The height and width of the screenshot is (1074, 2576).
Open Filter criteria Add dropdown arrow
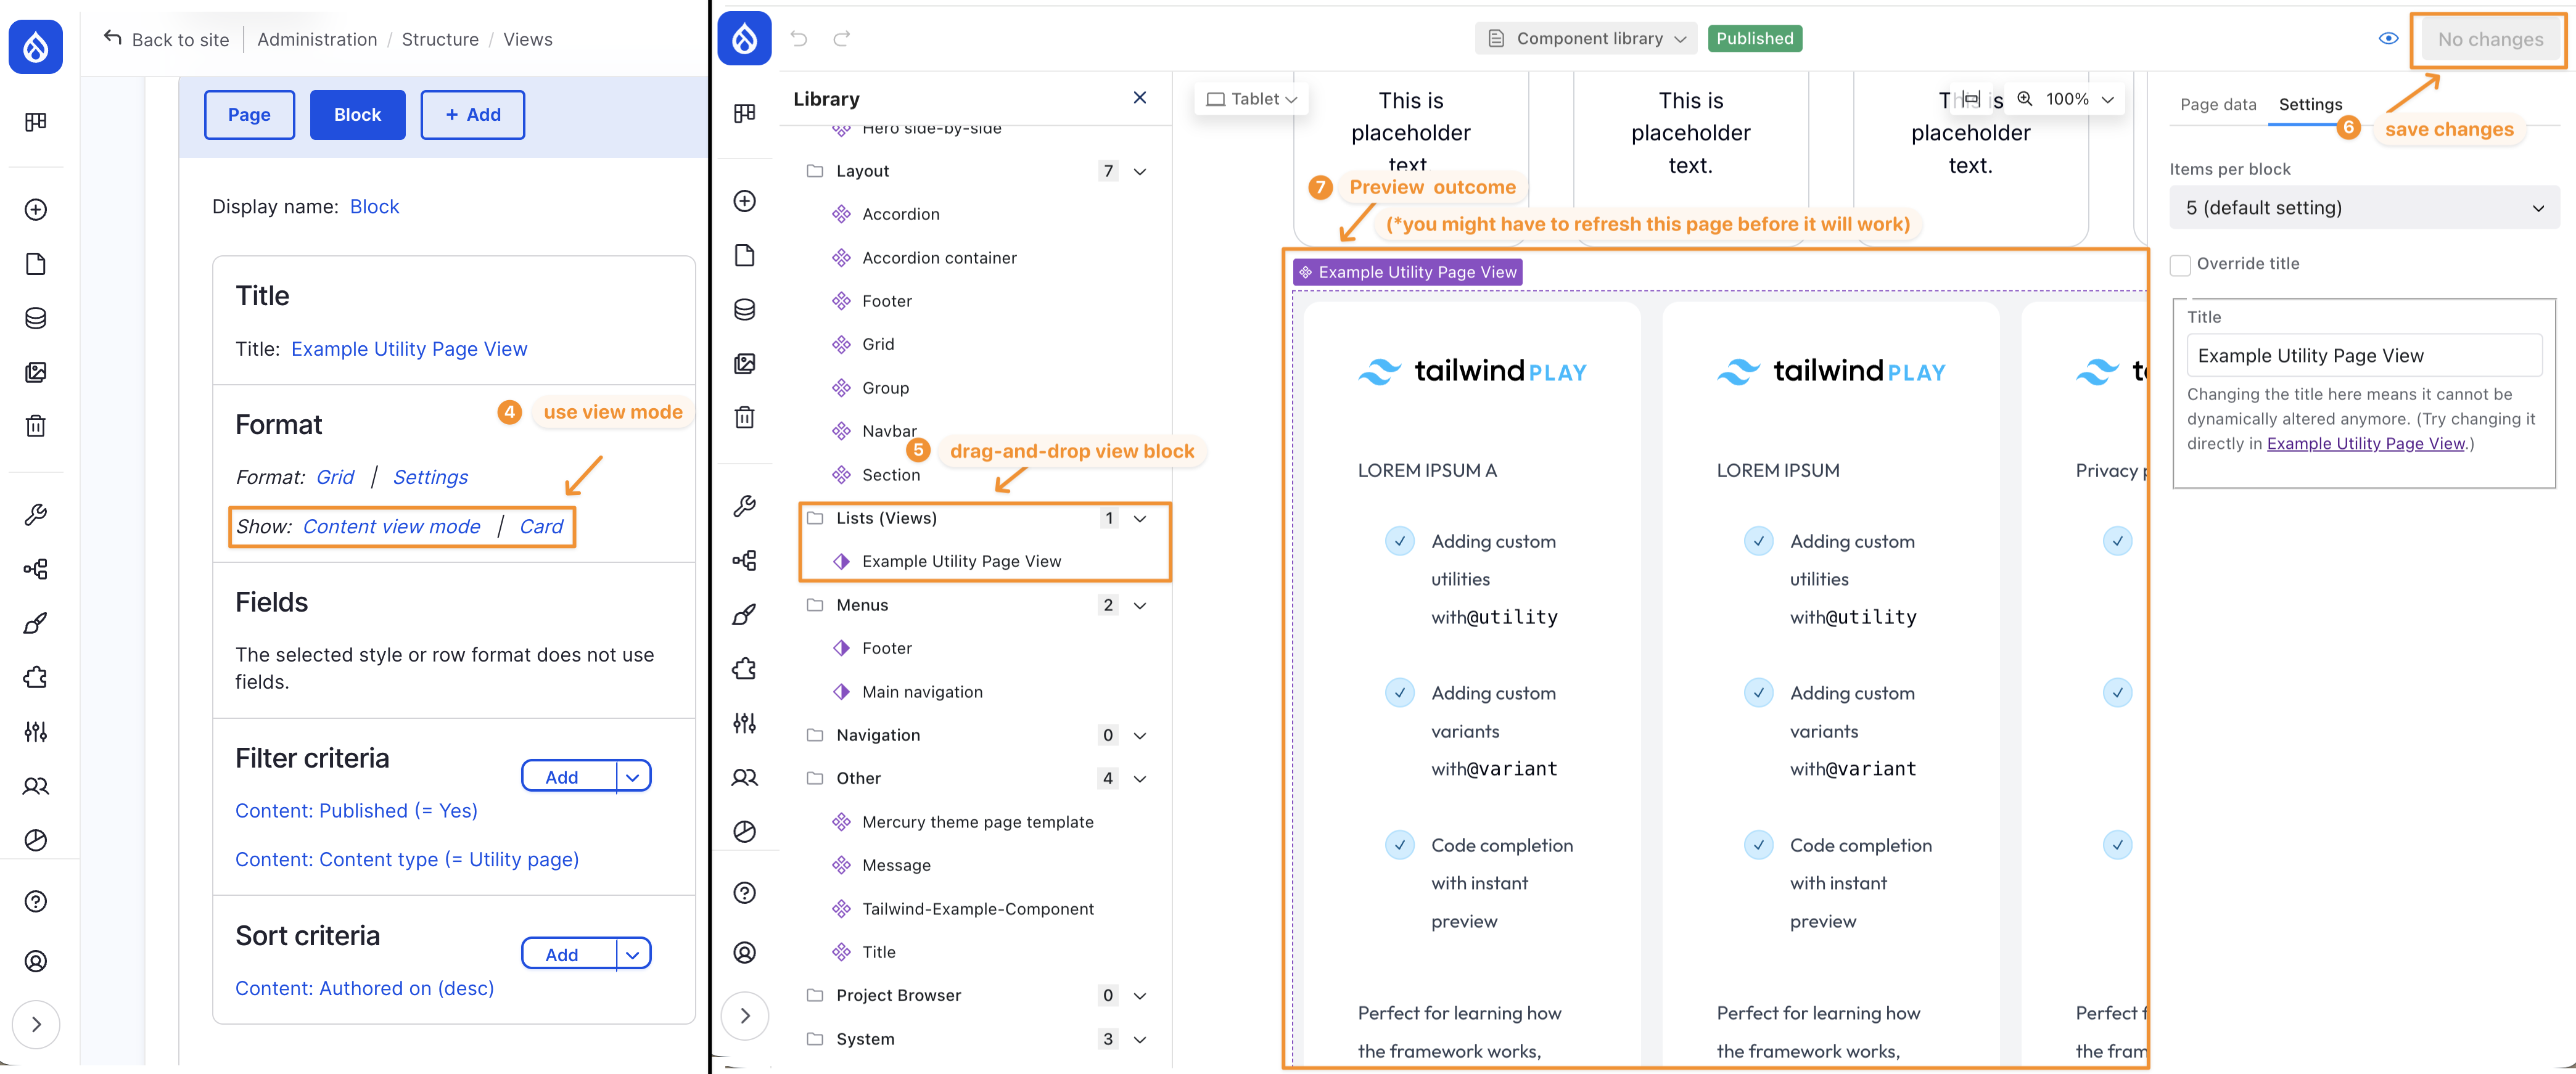tap(633, 777)
